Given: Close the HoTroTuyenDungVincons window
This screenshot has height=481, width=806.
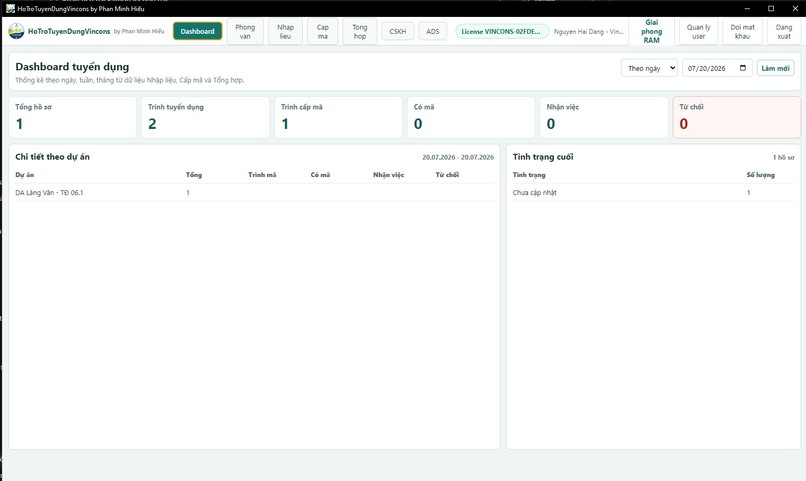Looking at the screenshot, I should 795,8.
